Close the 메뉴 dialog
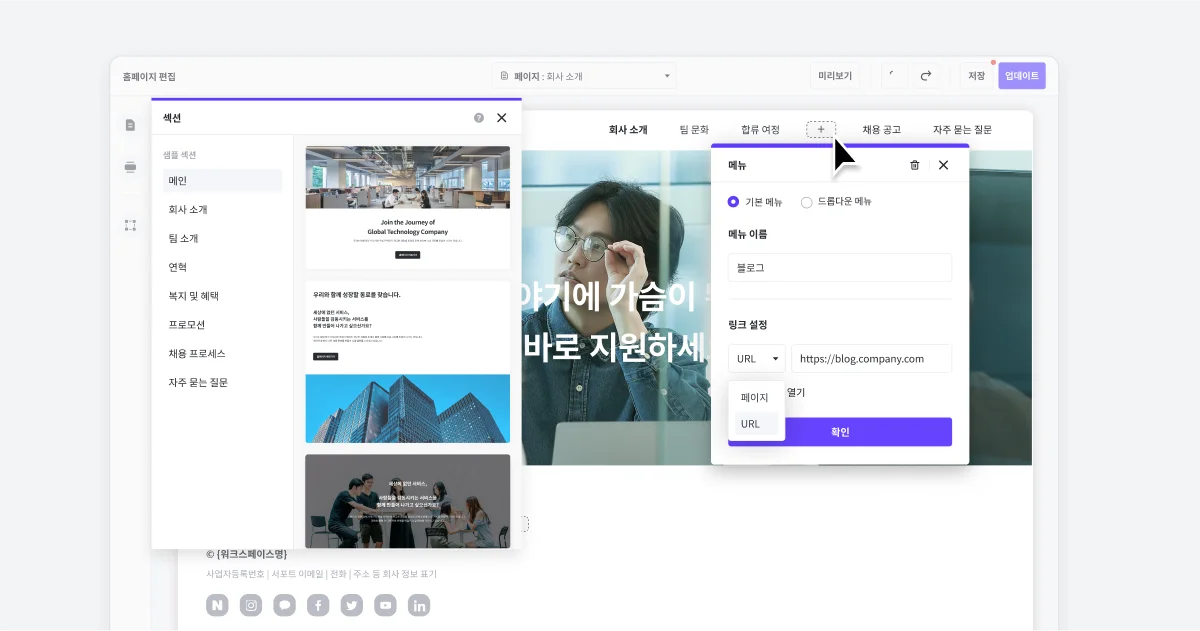 pos(943,165)
